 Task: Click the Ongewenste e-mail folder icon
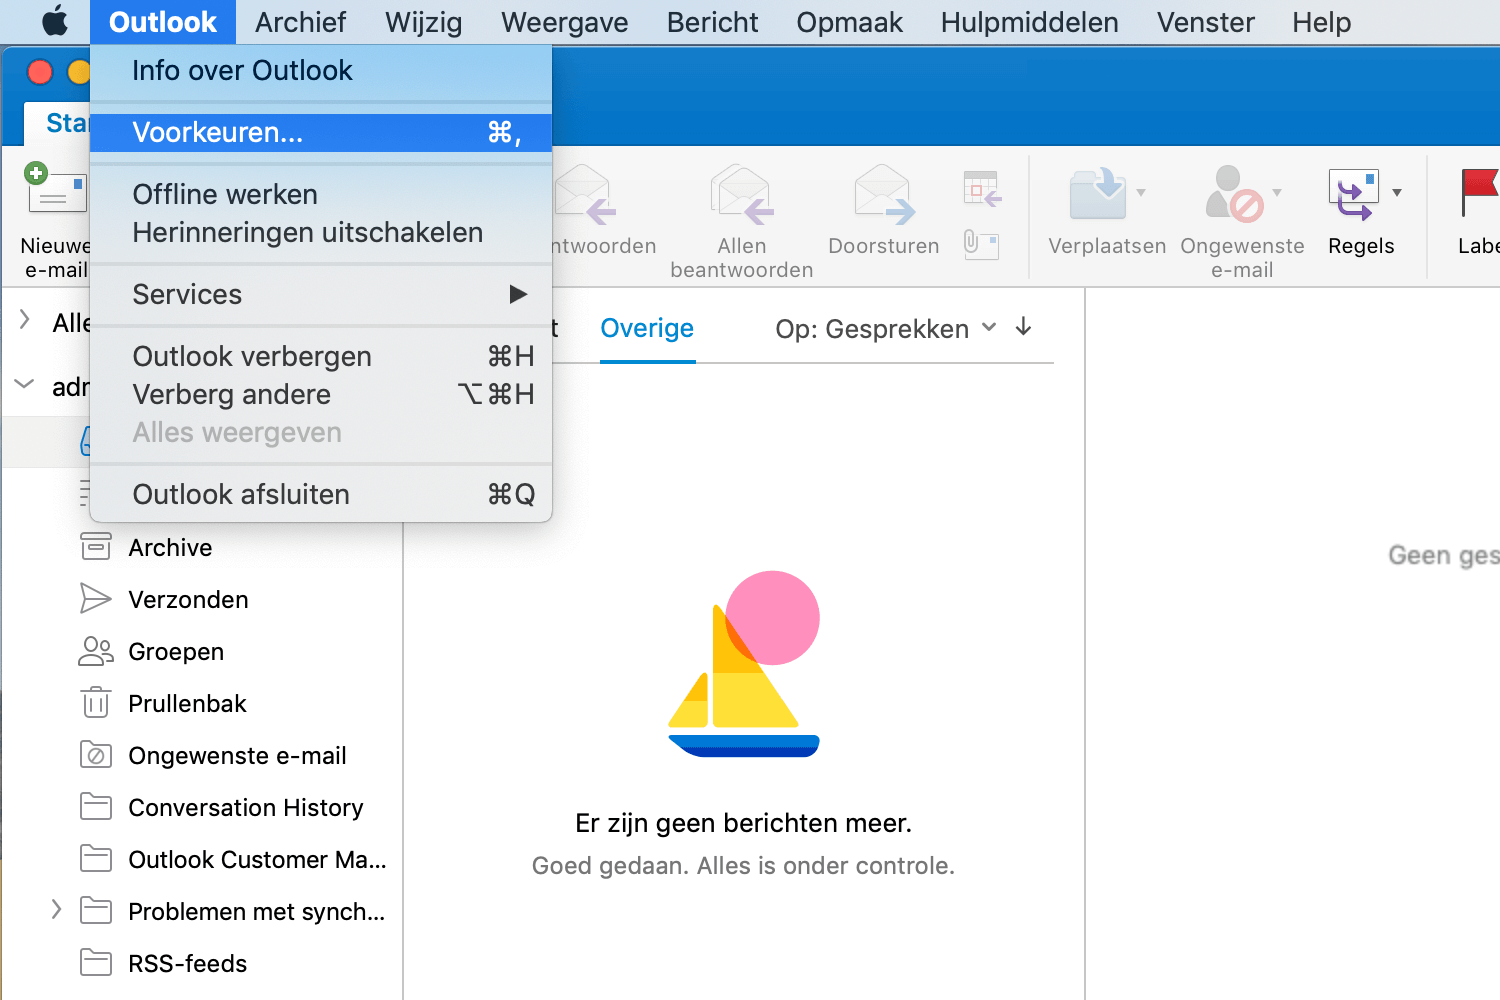point(96,755)
